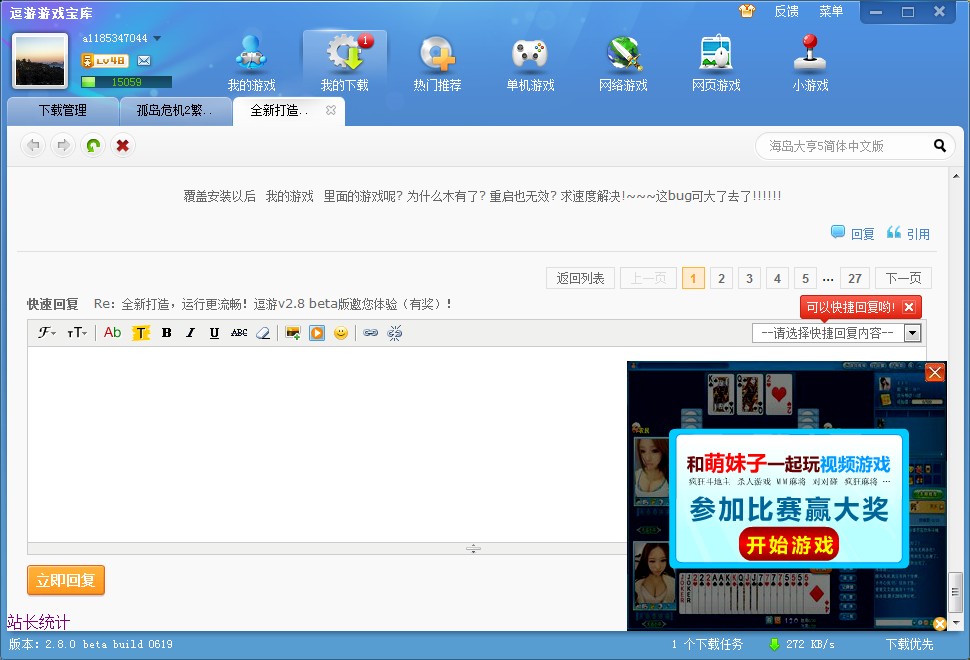Viewport: 970px width, 660px height.
Task: Expand the username a1185347044 dropdown arrow
Action: tap(157, 38)
